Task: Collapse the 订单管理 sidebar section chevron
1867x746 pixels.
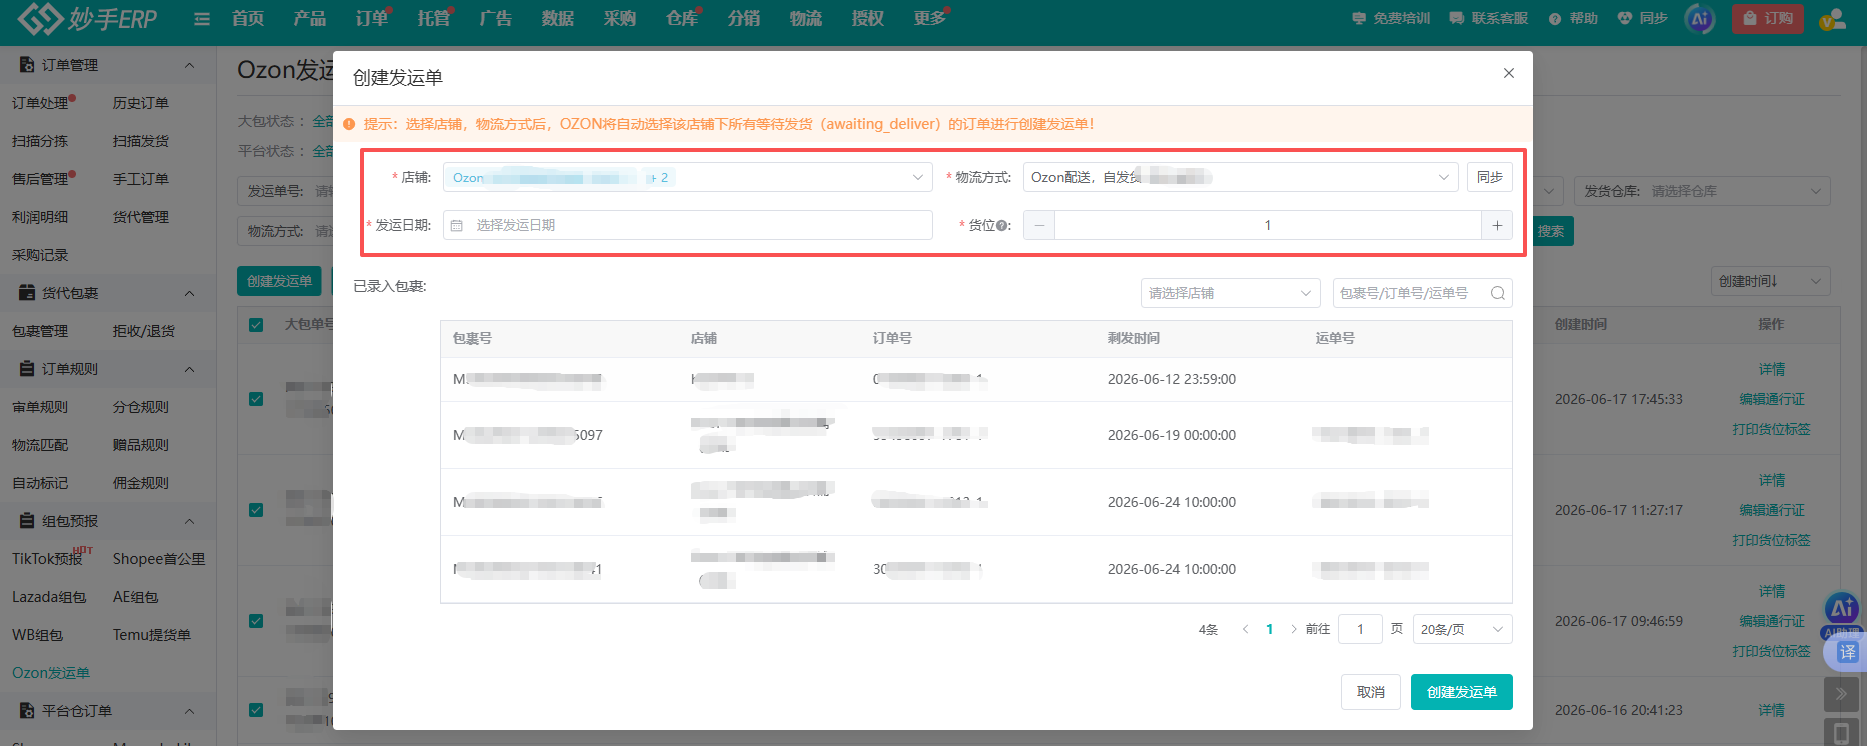Action: [190, 65]
